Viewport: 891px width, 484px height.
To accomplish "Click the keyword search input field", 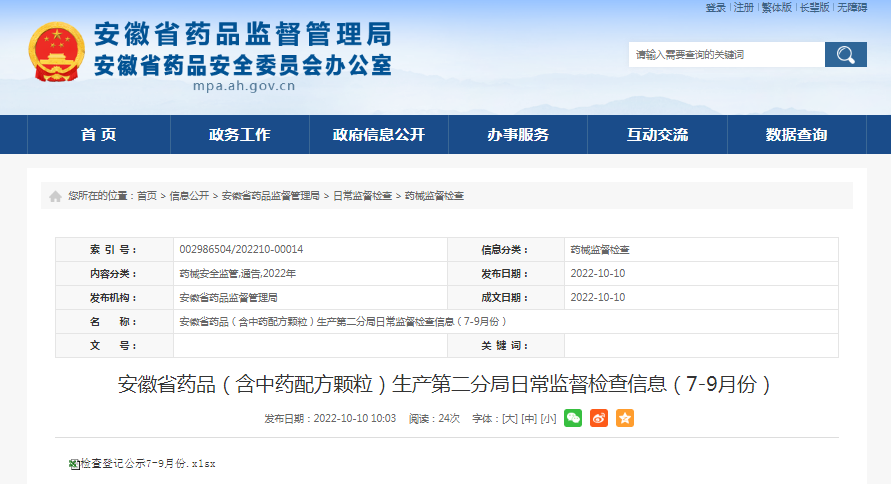I will 727,55.
